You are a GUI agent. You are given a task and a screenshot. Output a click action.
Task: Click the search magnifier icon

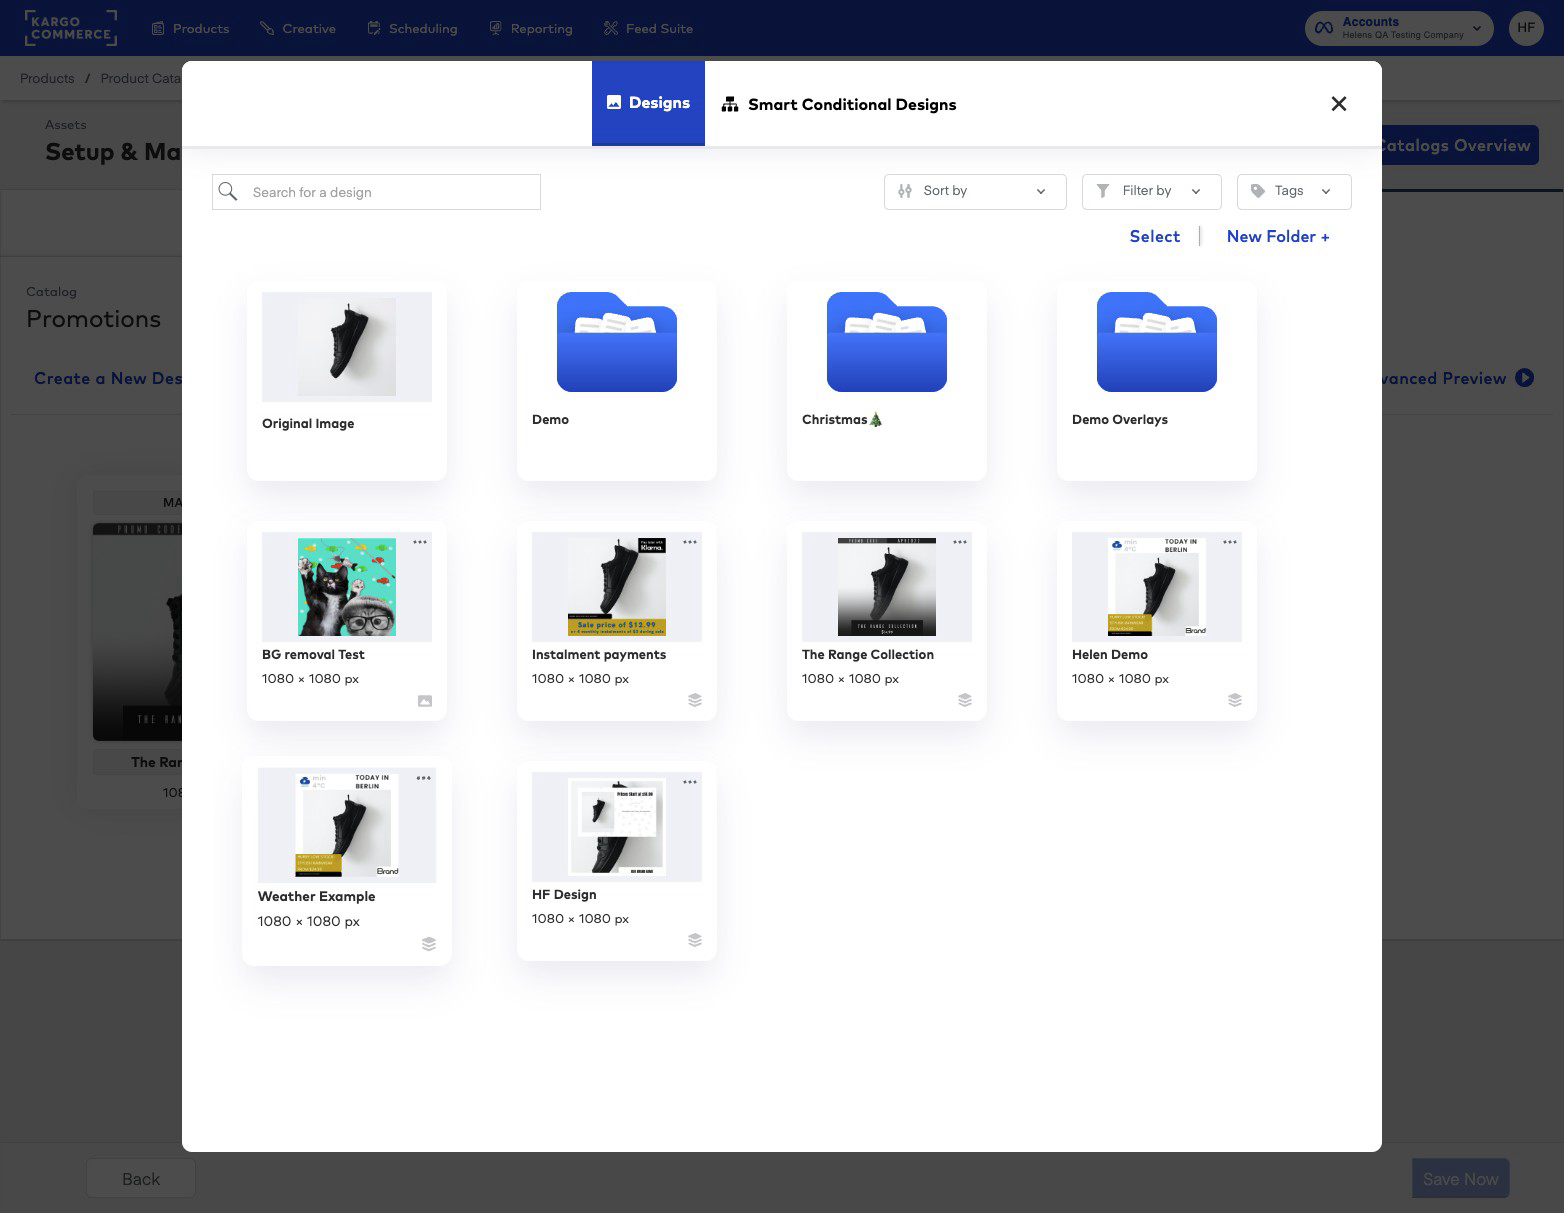coord(228,191)
